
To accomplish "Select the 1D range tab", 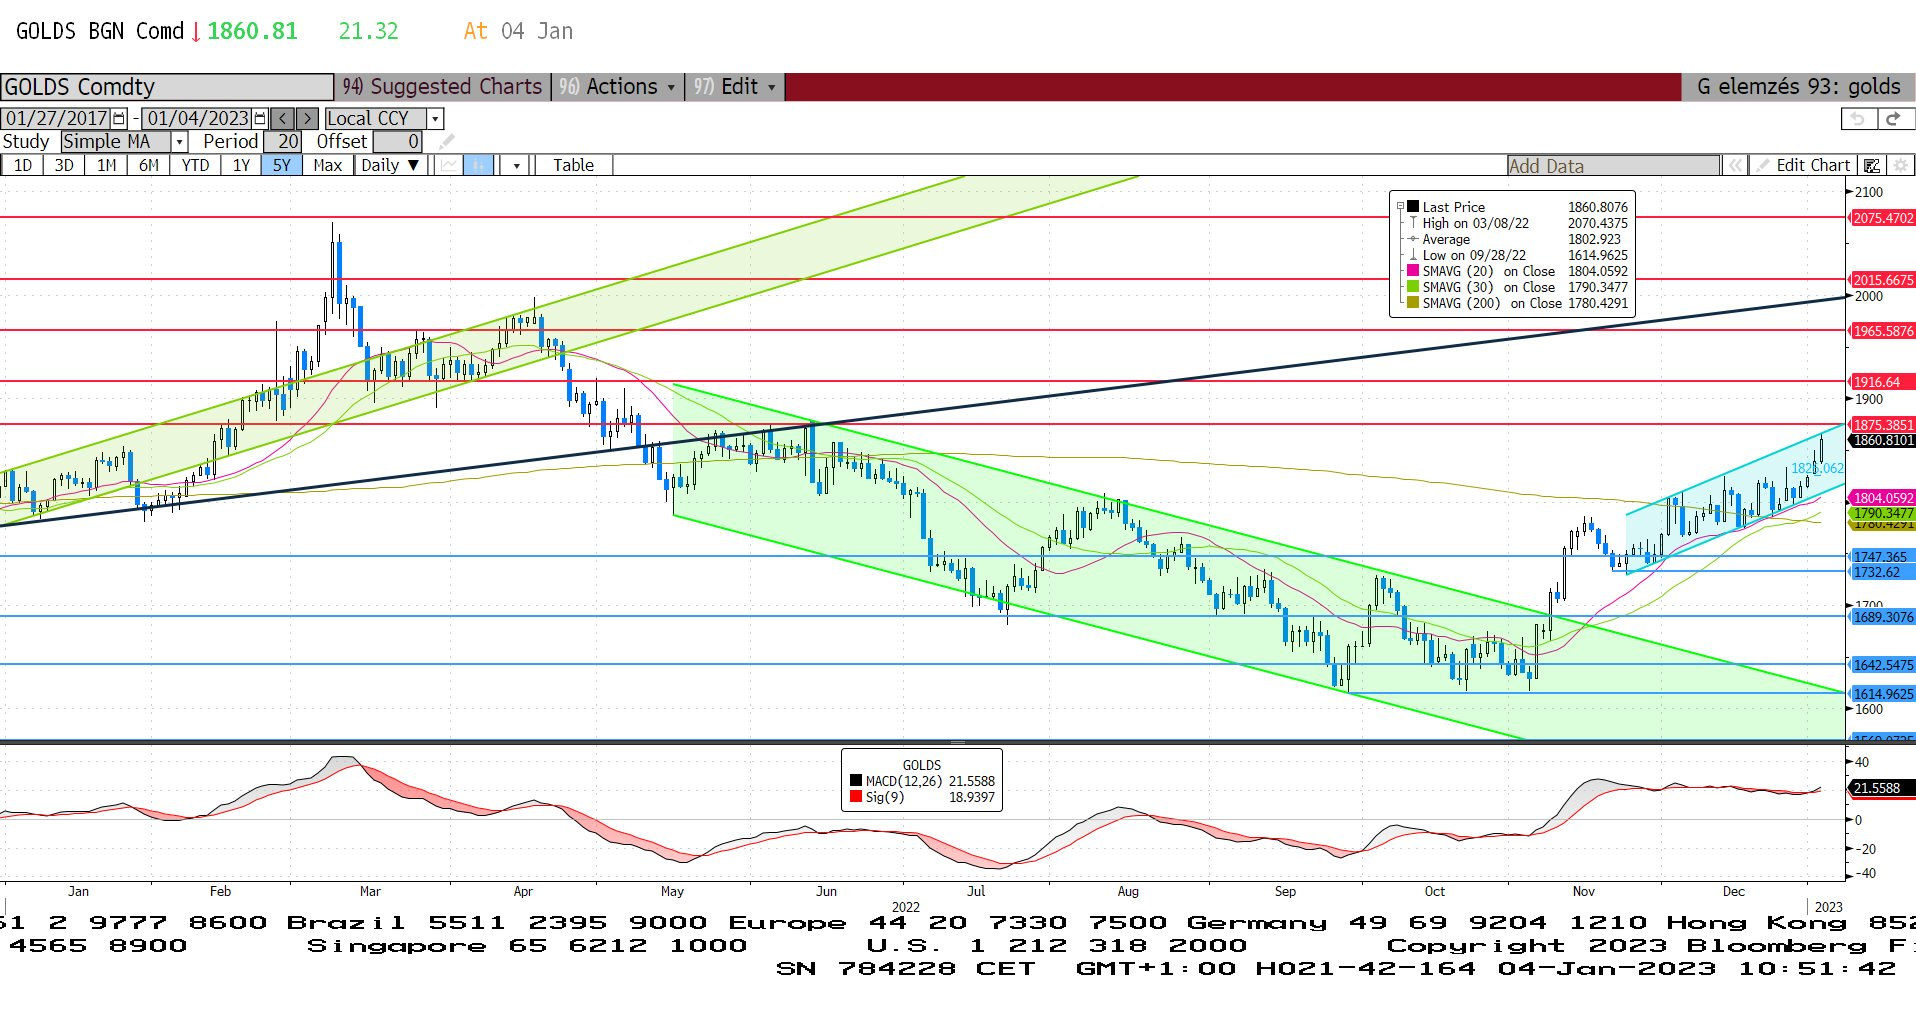I will pyautogui.click(x=22, y=165).
